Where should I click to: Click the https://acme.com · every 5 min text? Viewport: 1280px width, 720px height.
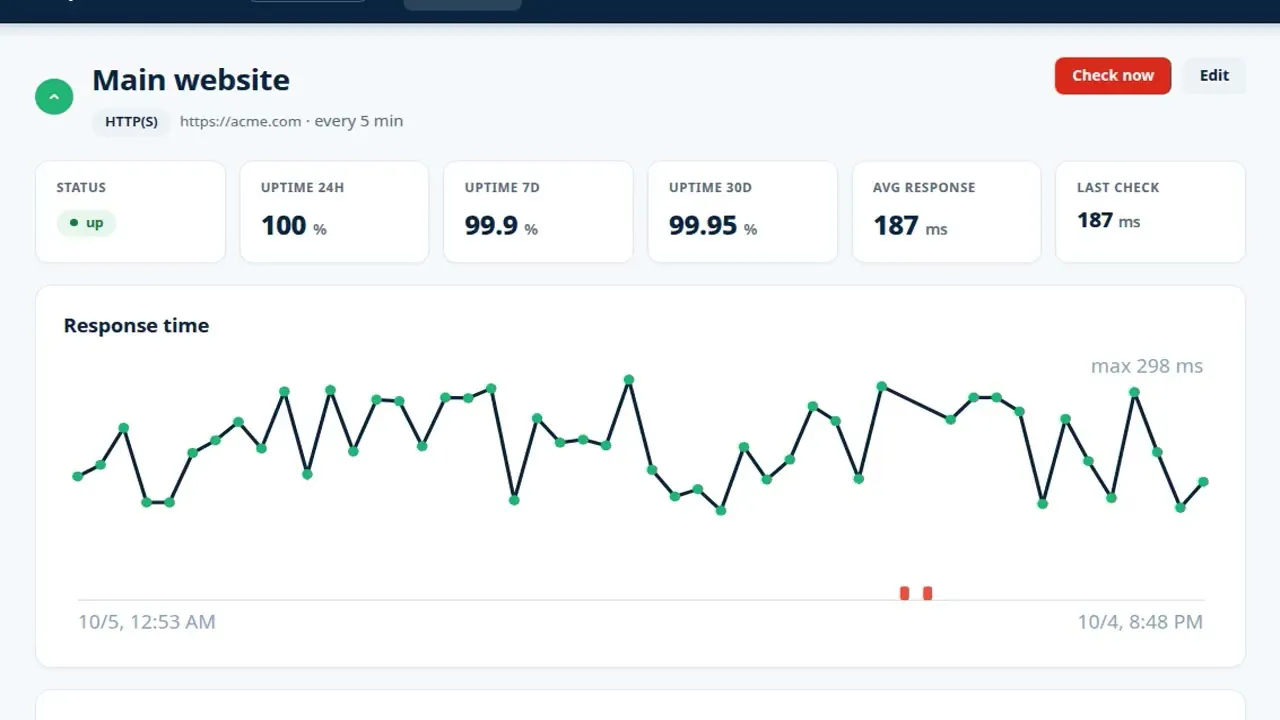point(291,121)
